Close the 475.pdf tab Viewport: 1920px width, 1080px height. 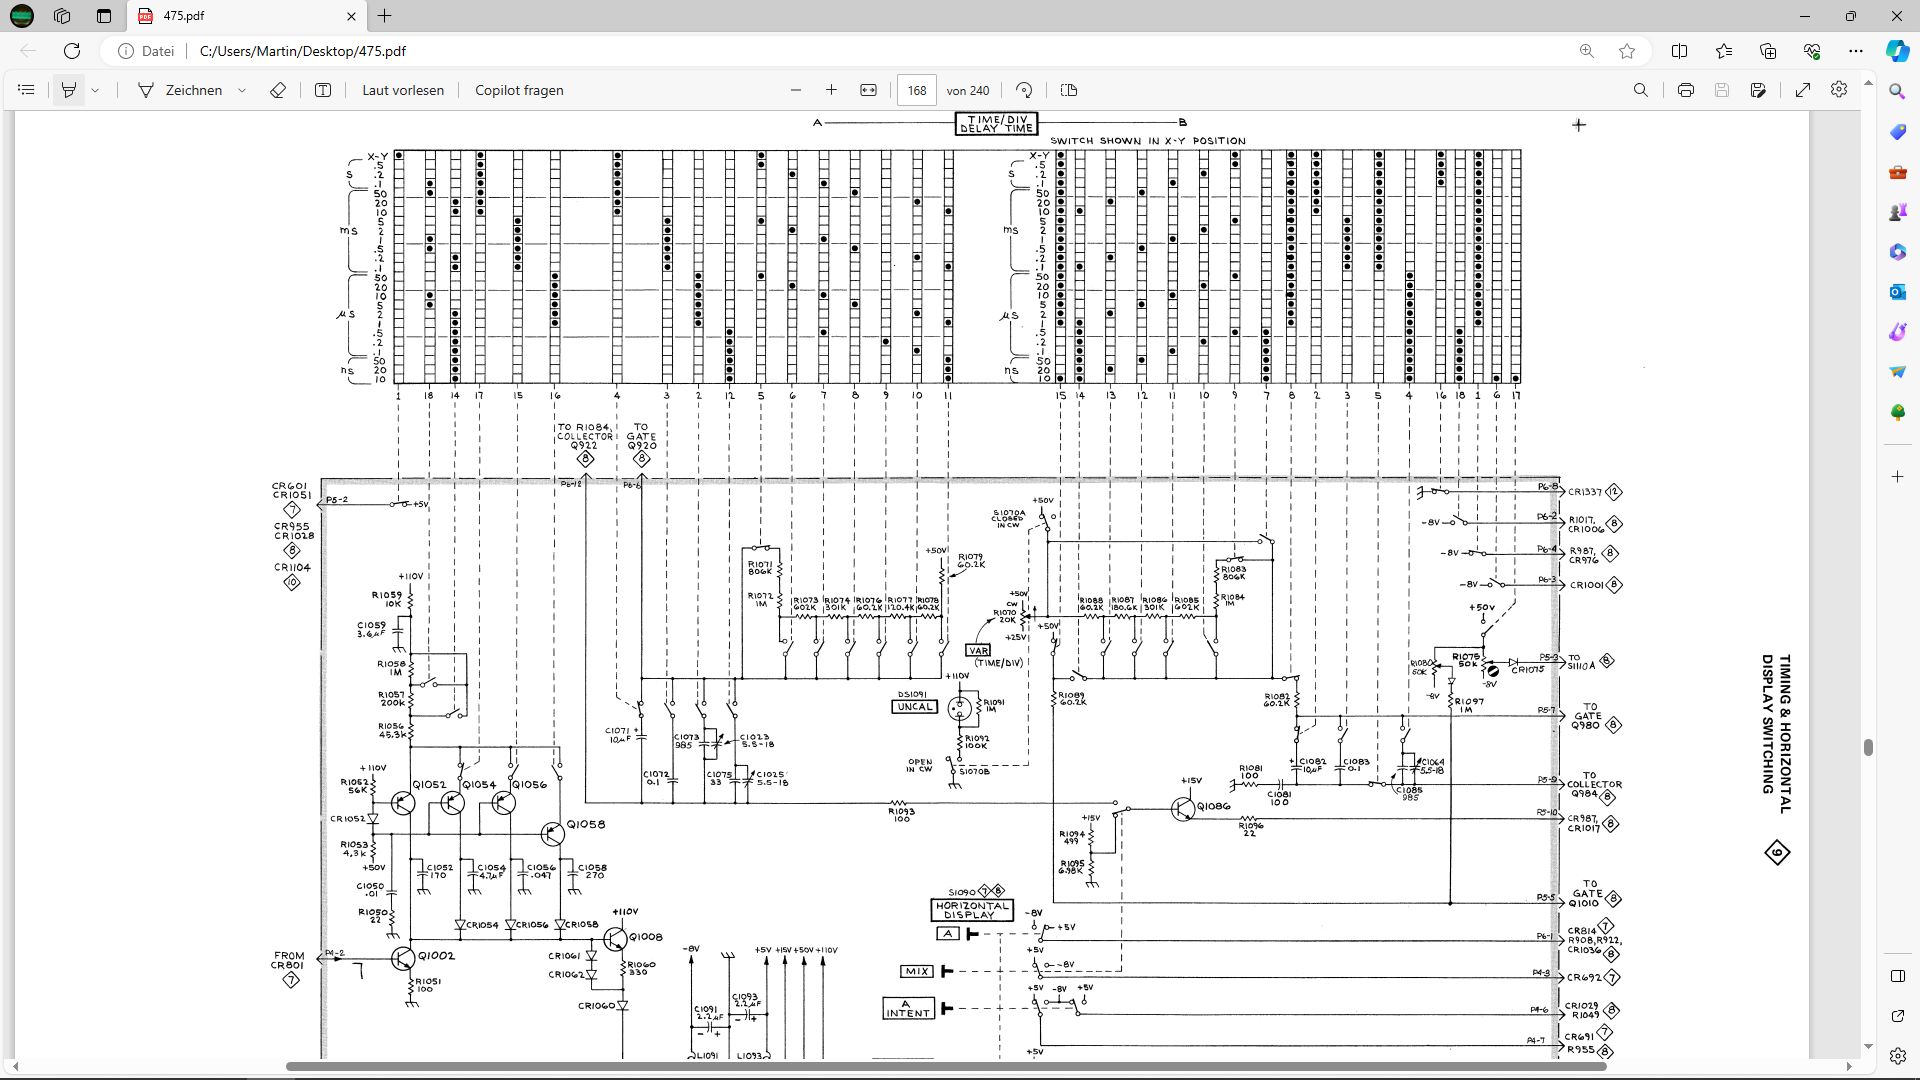point(351,16)
